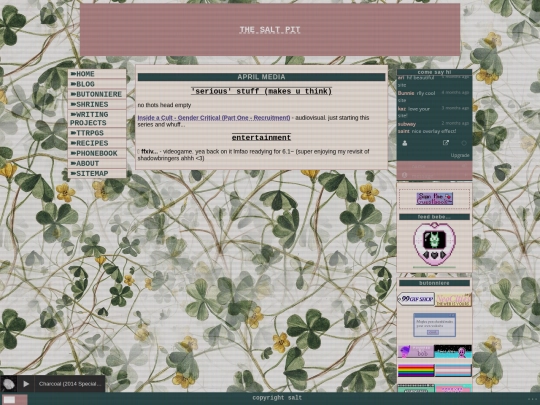Click the chatbox name input field
This screenshot has height=405, width=540.
[x=434, y=166]
